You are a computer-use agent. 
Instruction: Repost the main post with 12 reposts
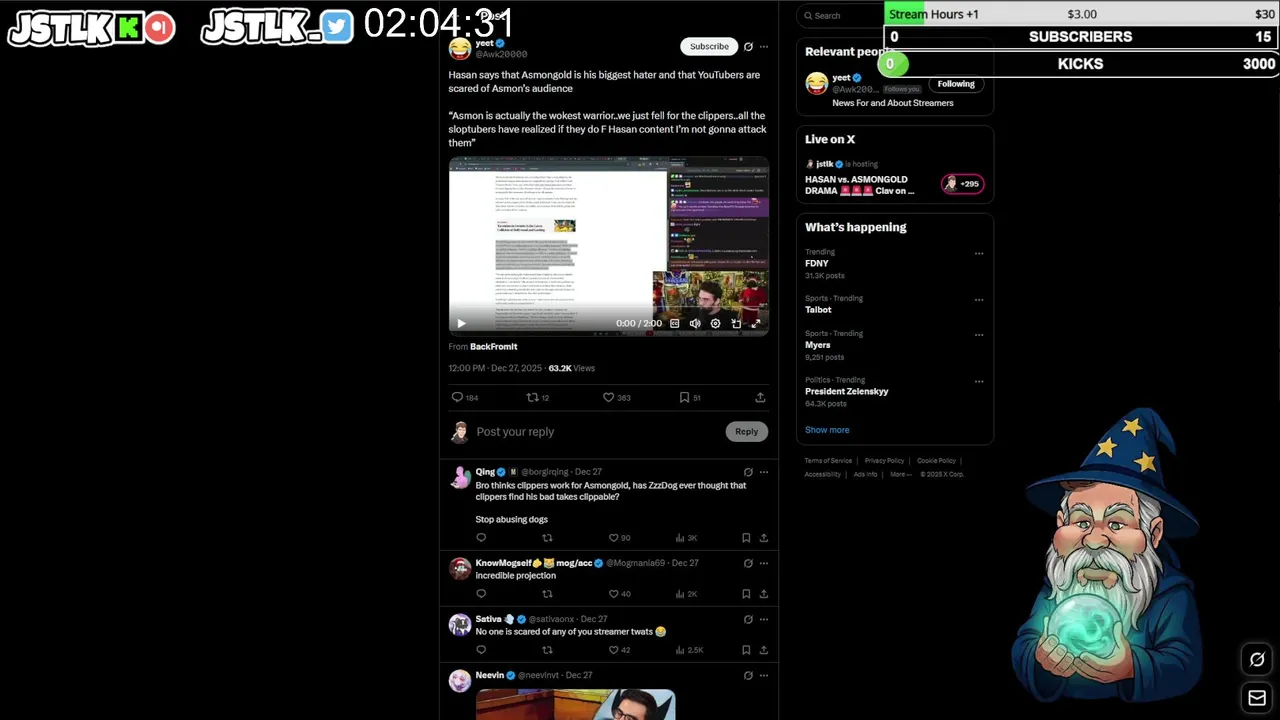(x=538, y=397)
